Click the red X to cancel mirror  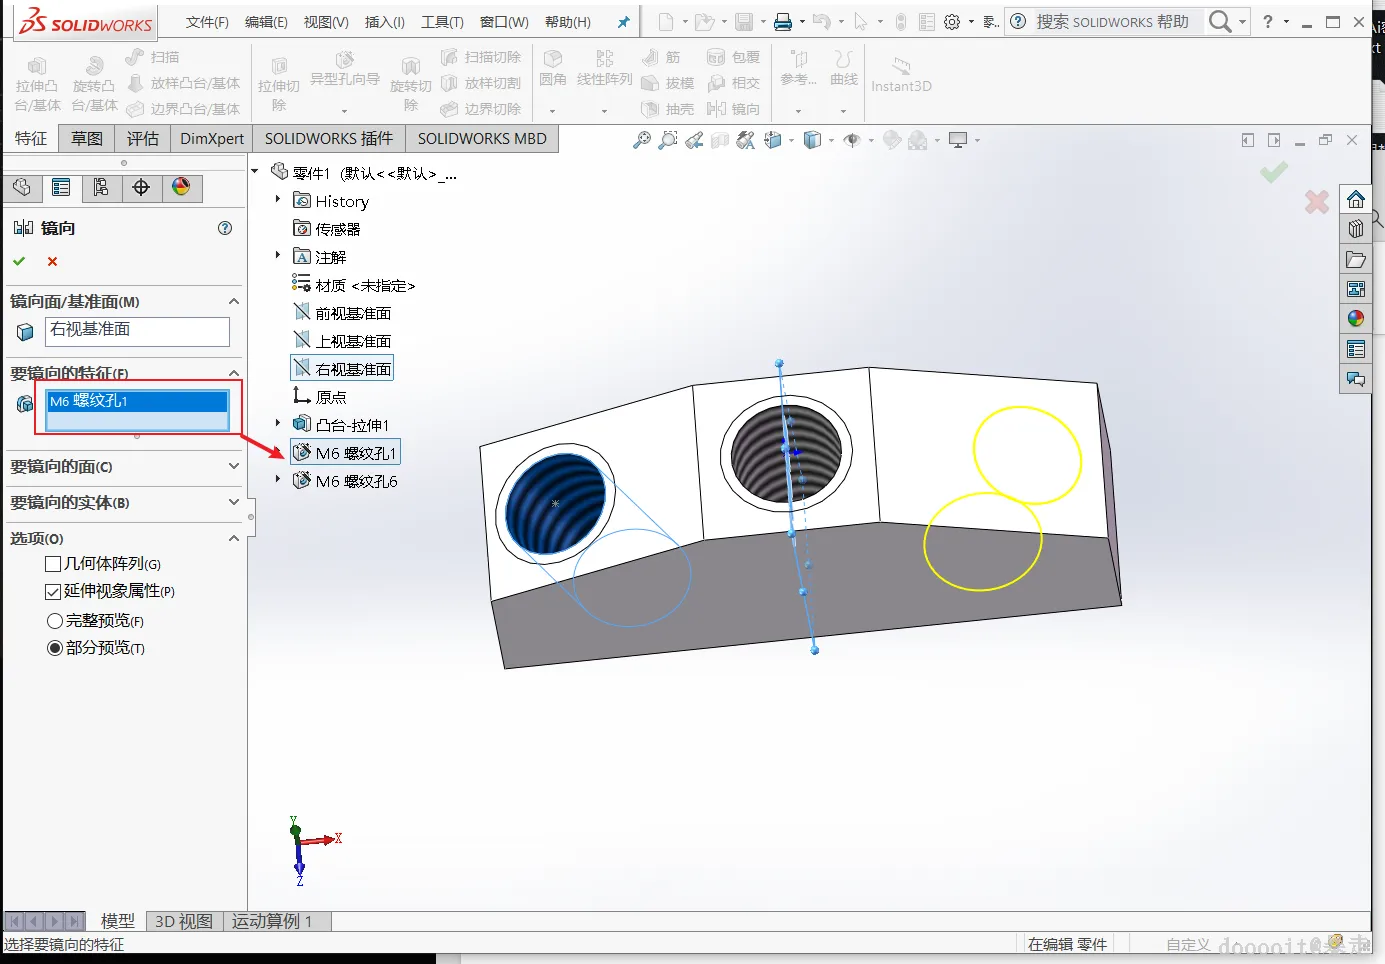click(x=52, y=261)
